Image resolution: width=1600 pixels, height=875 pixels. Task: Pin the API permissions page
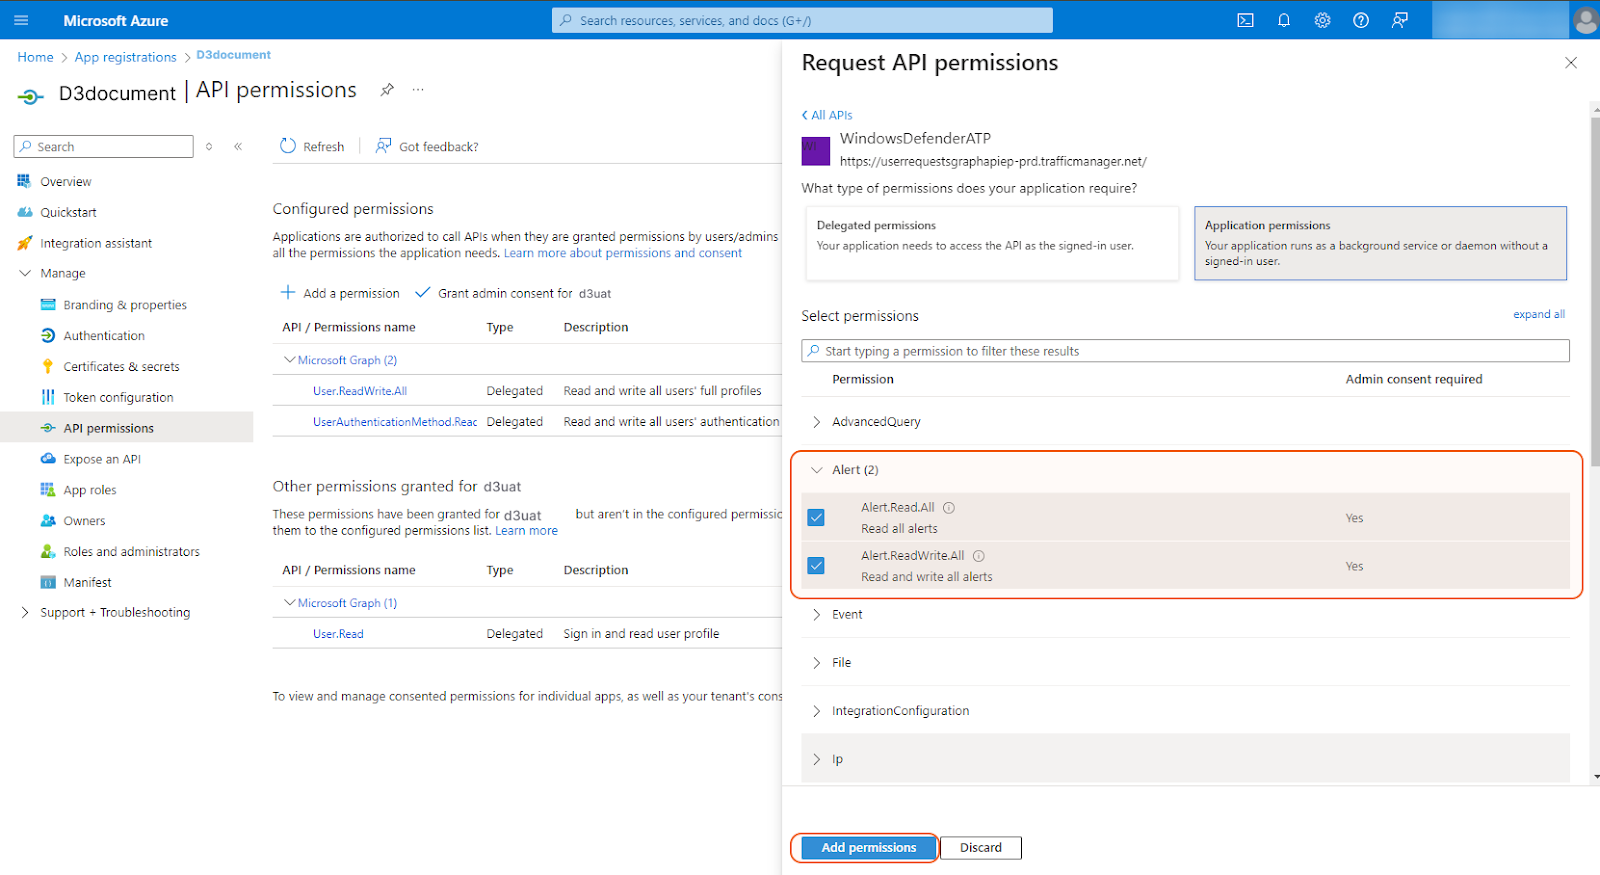[x=387, y=90]
